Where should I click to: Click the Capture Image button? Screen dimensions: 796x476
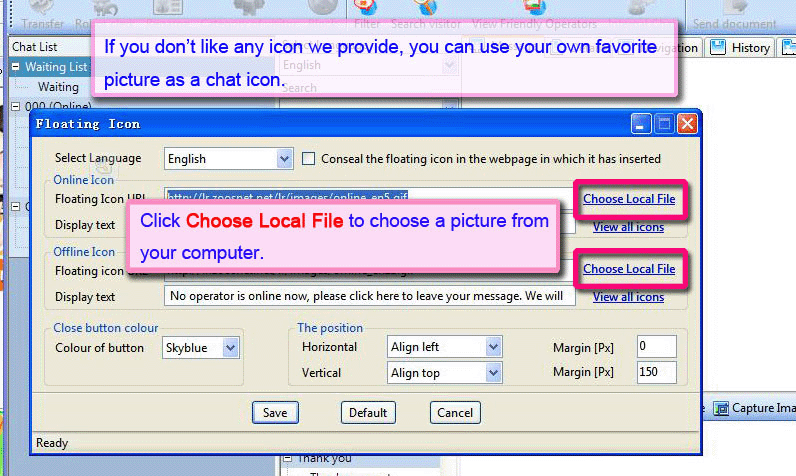tap(754, 408)
